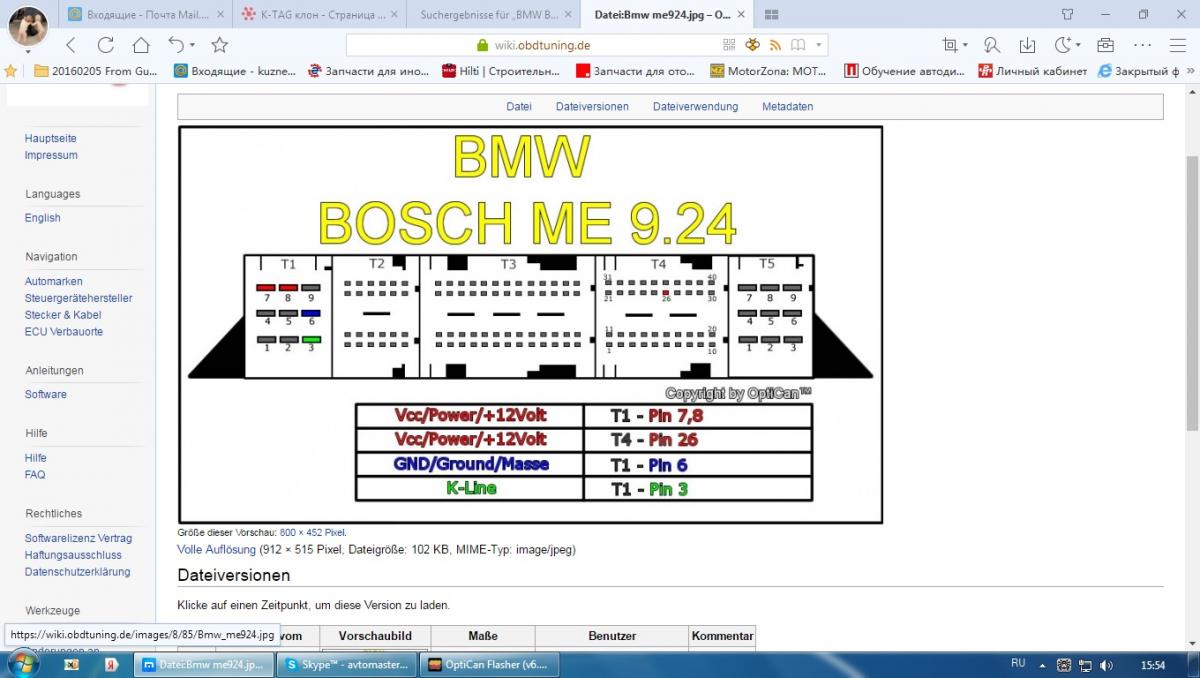Screen dimensions: 1200x678
Task: Switch to the Mail.ru inbox tab
Action: (x=144, y=15)
